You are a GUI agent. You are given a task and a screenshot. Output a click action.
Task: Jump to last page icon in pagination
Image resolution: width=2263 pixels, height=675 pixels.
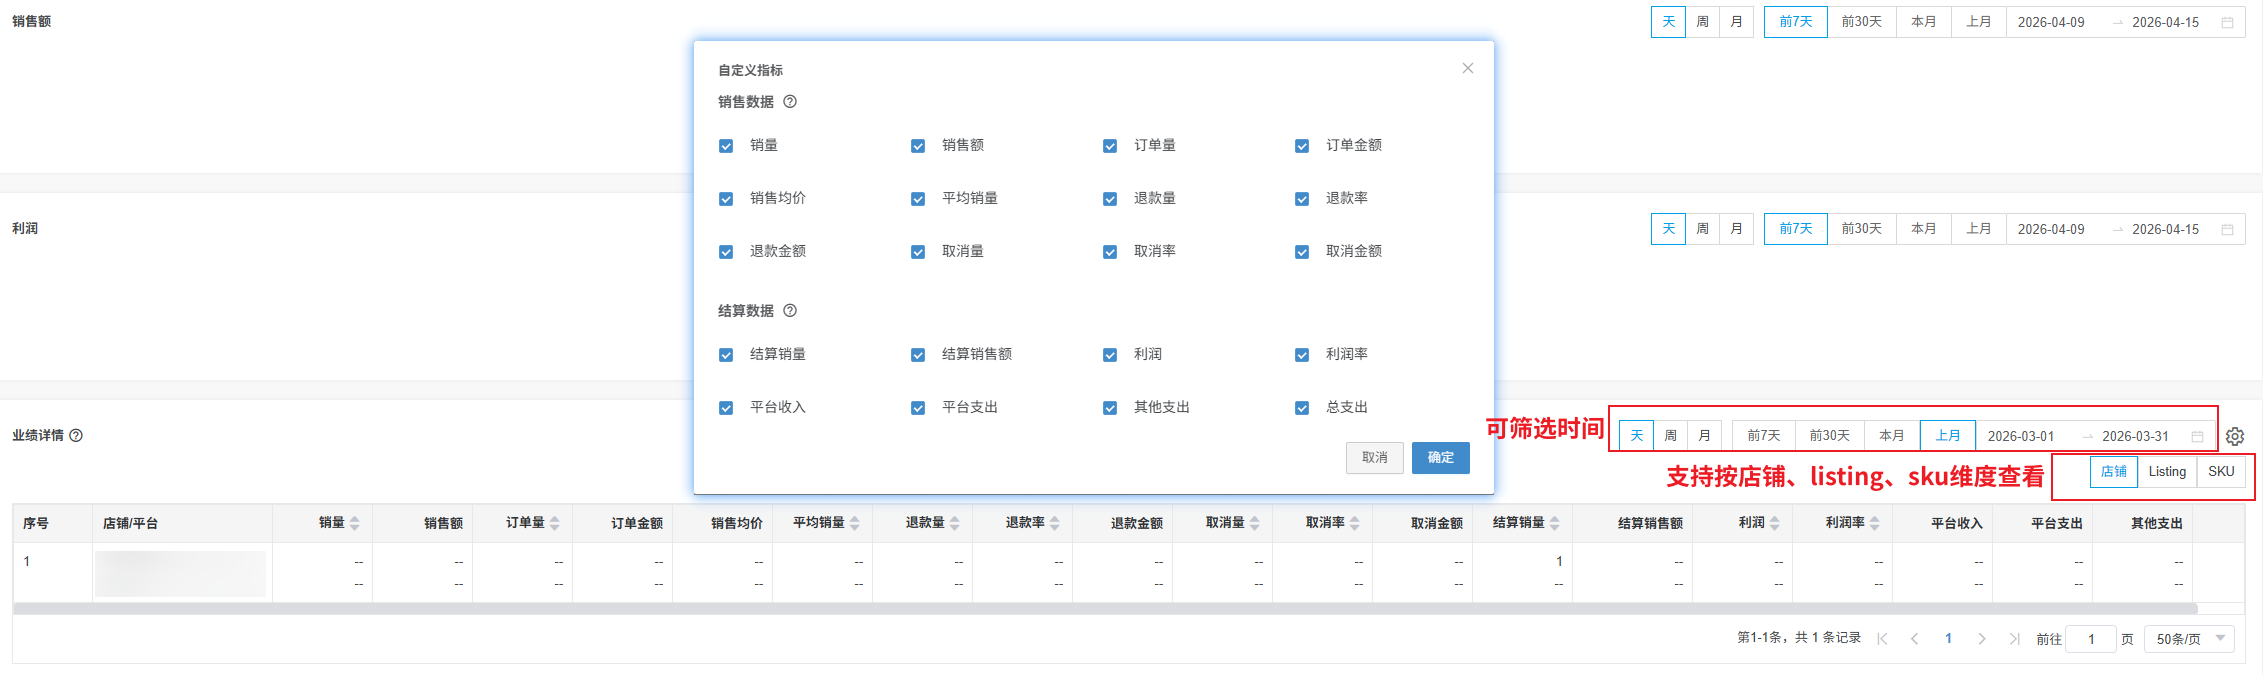[x=2014, y=639]
